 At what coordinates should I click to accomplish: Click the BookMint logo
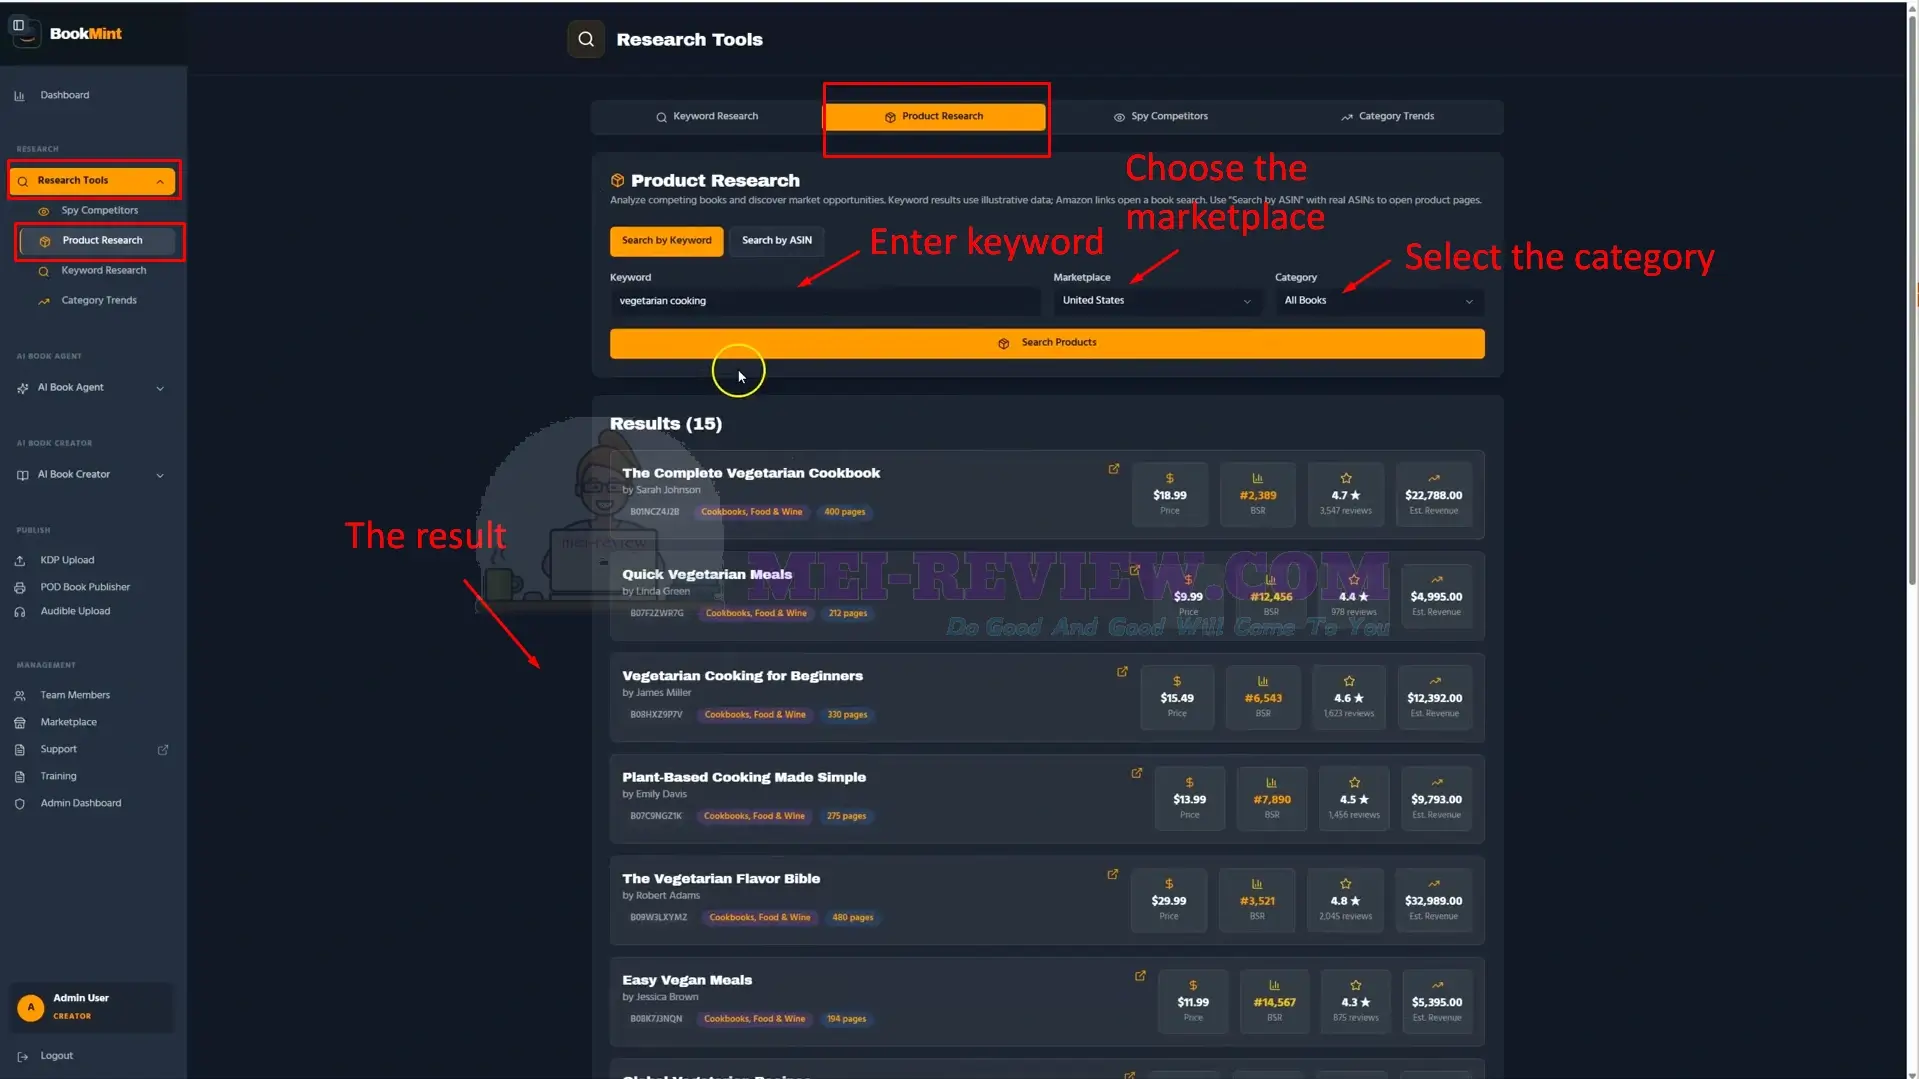(66, 33)
